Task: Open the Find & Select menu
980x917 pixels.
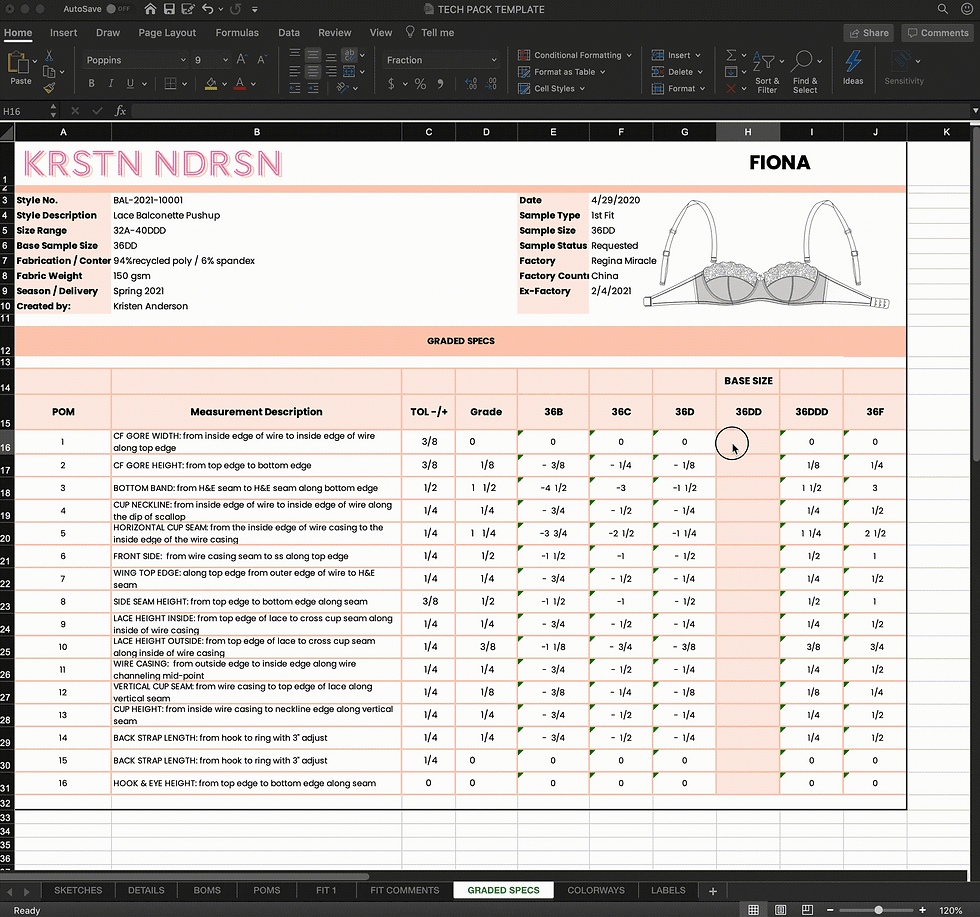Action: pos(806,72)
